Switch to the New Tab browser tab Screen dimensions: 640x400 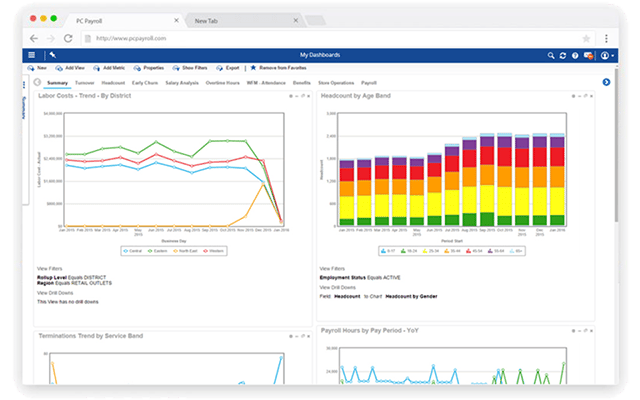(x=245, y=20)
